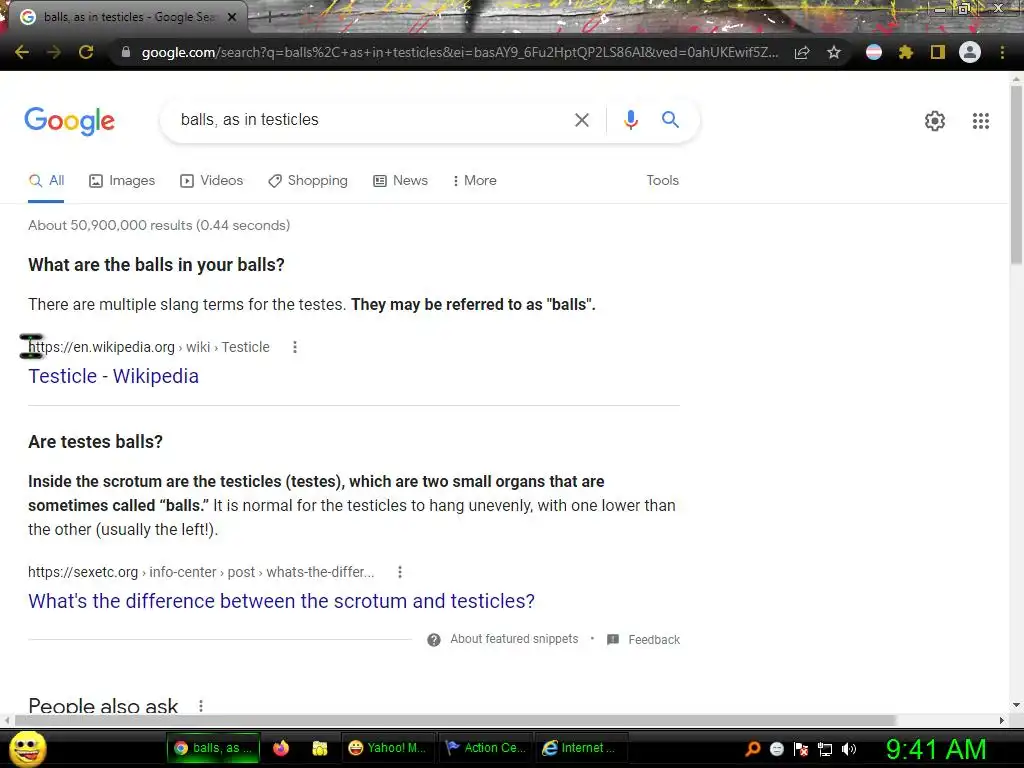Switch to the Internet Explorer taskbar window
This screenshot has width=1024, height=768.
pos(581,748)
